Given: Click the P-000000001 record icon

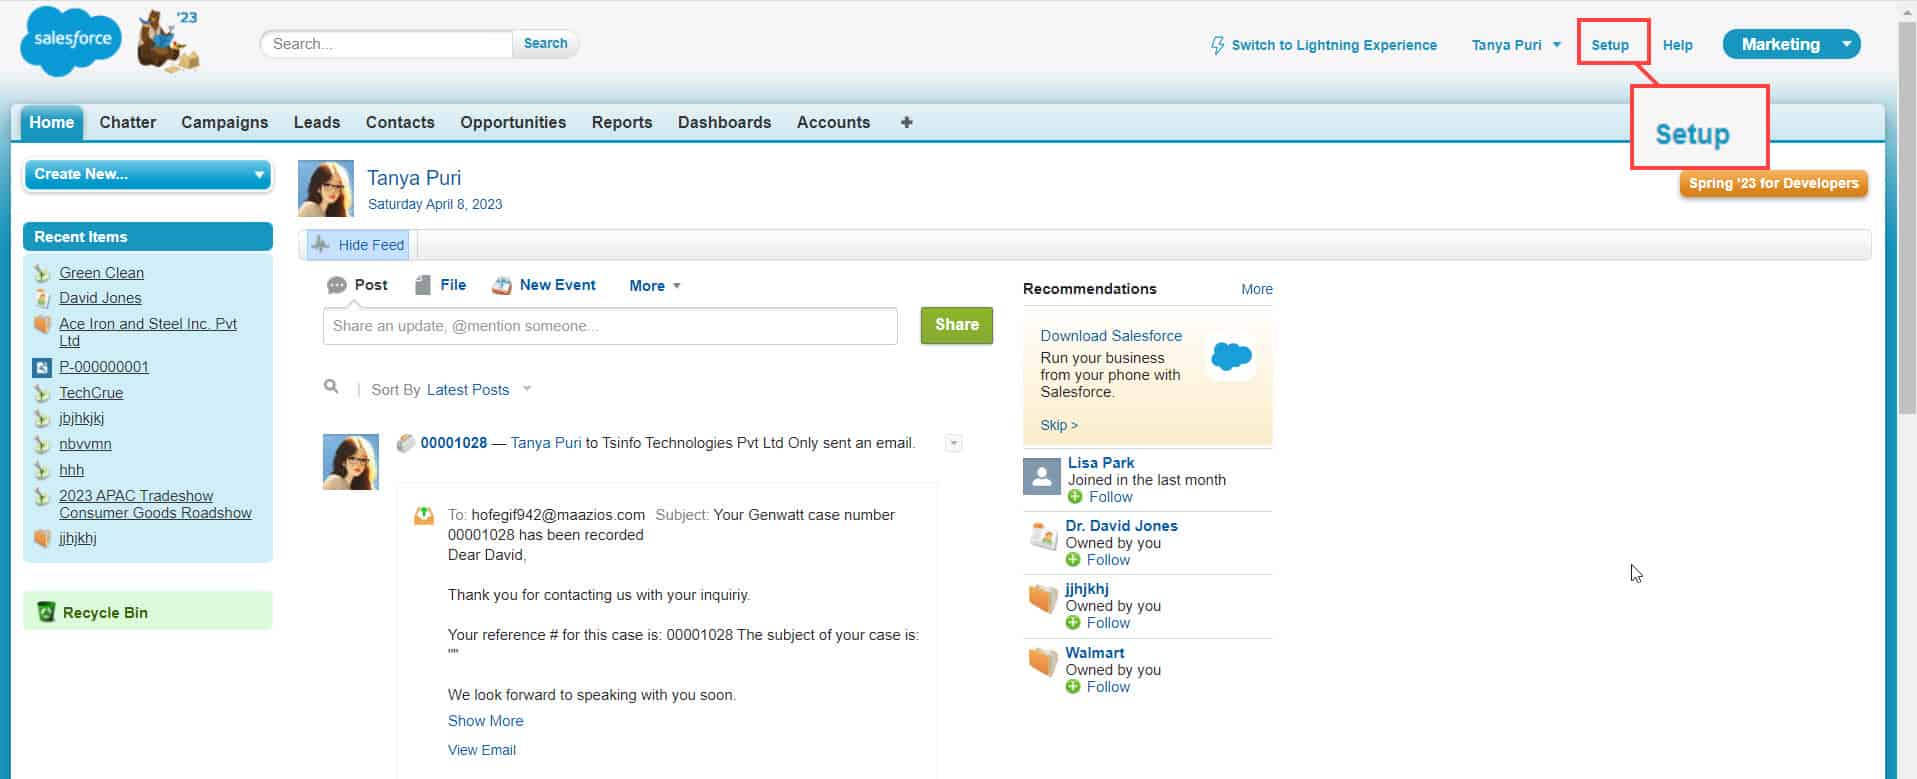Looking at the screenshot, I should pos(42,367).
